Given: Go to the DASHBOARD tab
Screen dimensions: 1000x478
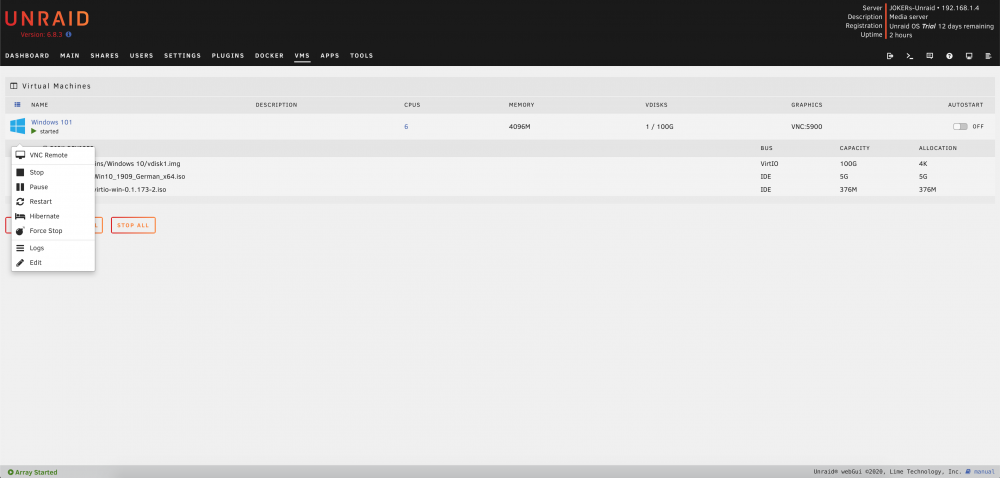Looking at the screenshot, I should tap(27, 56).
